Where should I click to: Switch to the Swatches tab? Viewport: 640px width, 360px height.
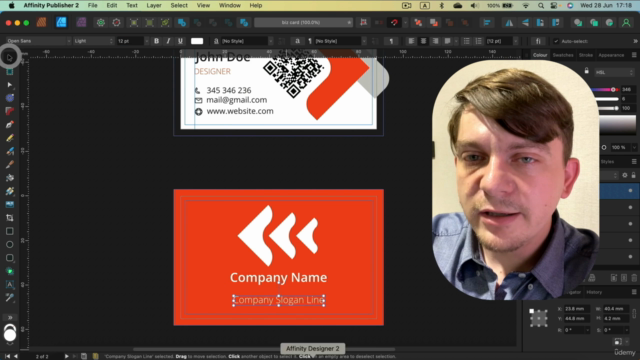563,55
